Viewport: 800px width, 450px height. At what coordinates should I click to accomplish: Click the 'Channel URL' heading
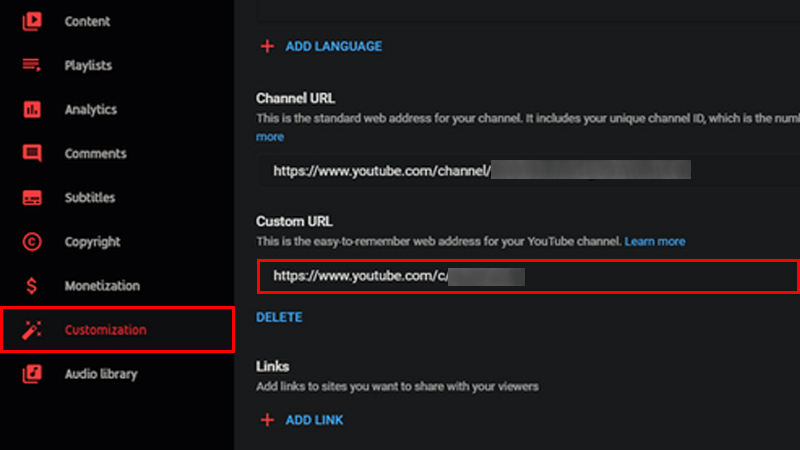(x=295, y=98)
